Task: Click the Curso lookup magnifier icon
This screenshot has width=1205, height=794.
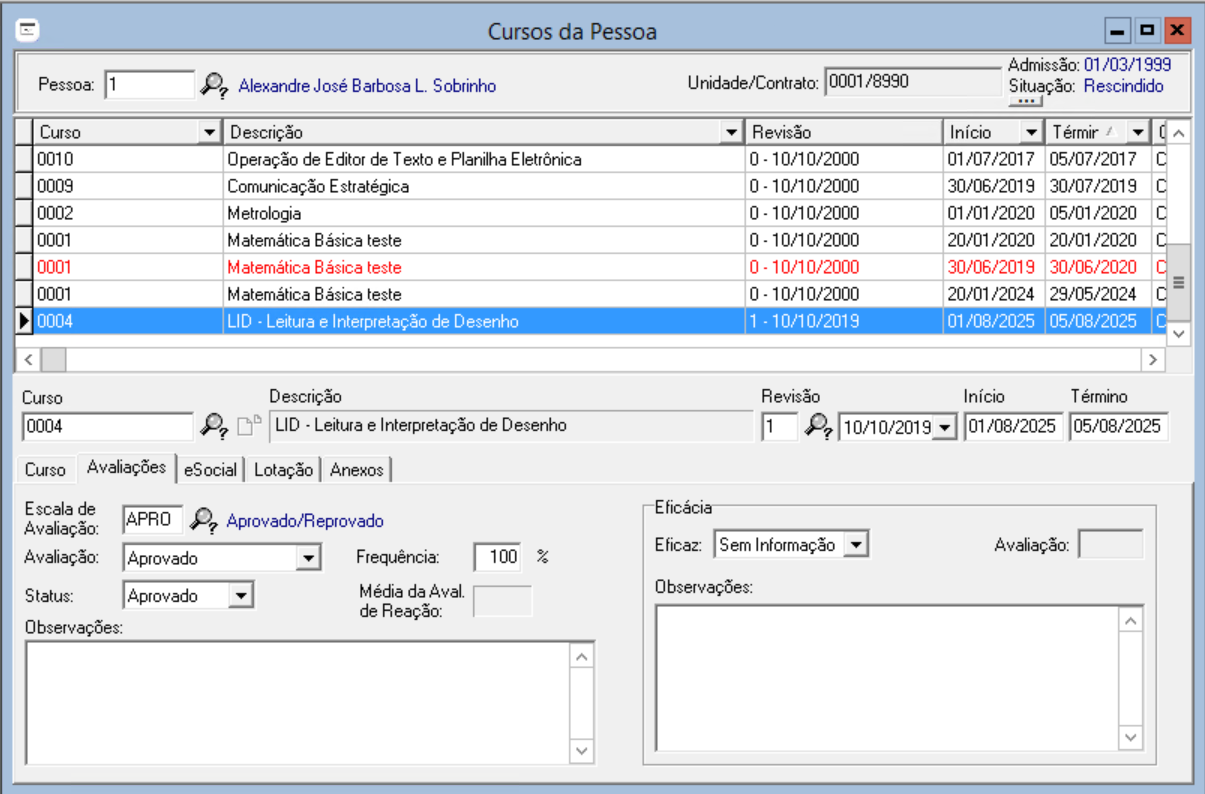Action: click(213, 426)
